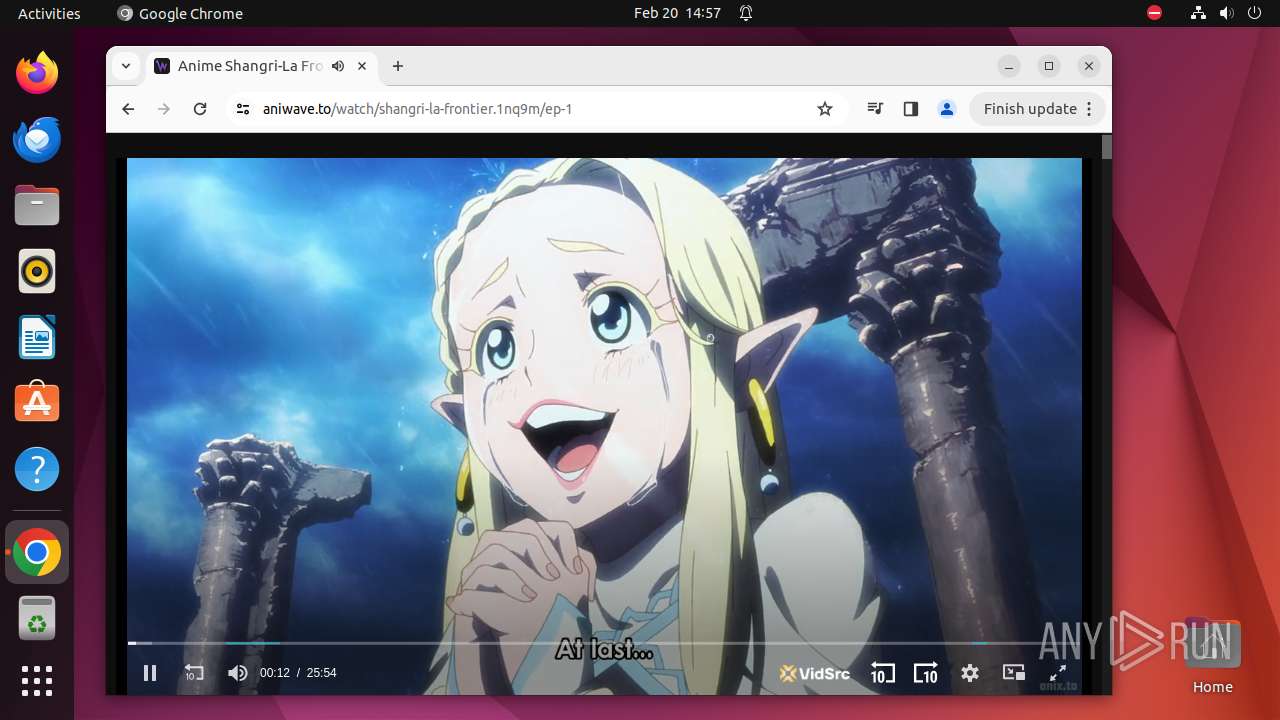This screenshot has height=720, width=1280.
Task: Show Applications grid
Action: coord(37,681)
